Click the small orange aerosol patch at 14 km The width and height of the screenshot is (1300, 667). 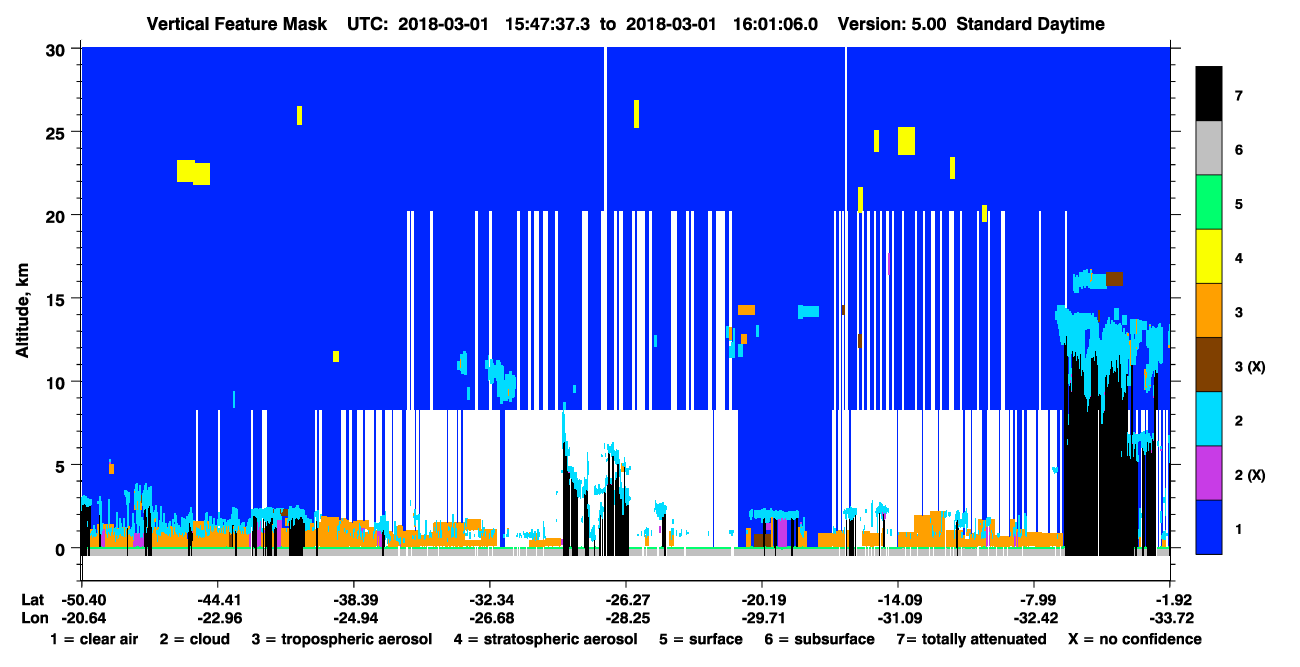pyautogui.click(x=746, y=310)
